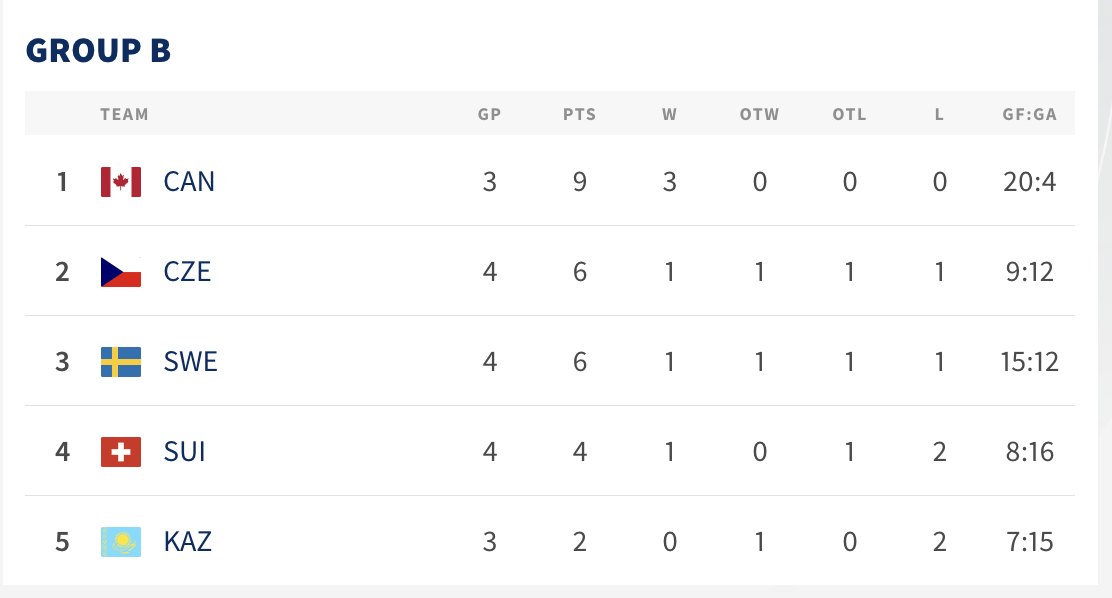Screen dimensions: 1112x598
Task: Open the SUI team page
Action: (184, 452)
